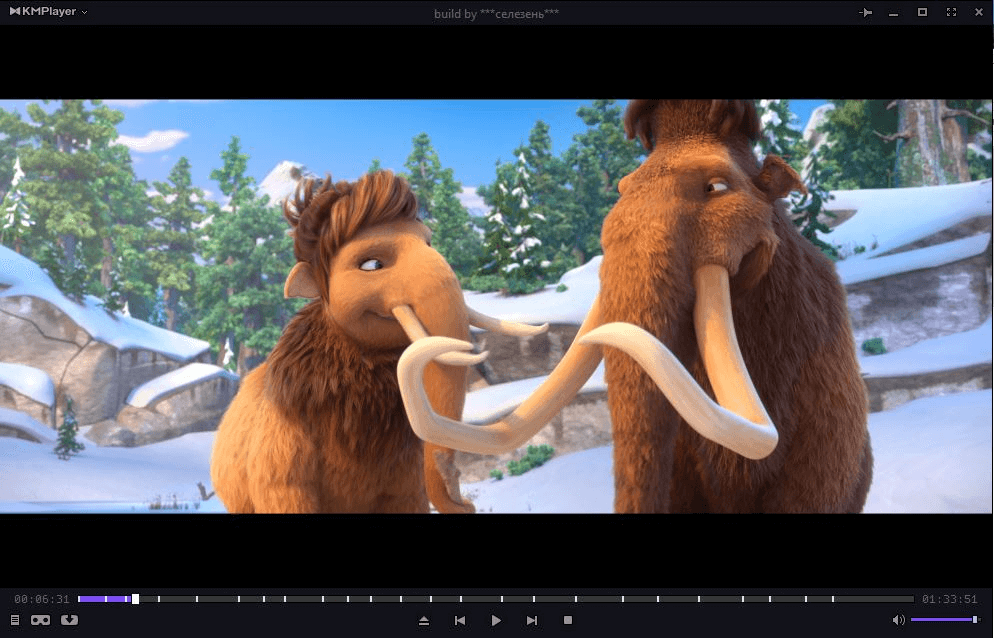Pin the player window on top
994x638 pixels.
click(865, 12)
